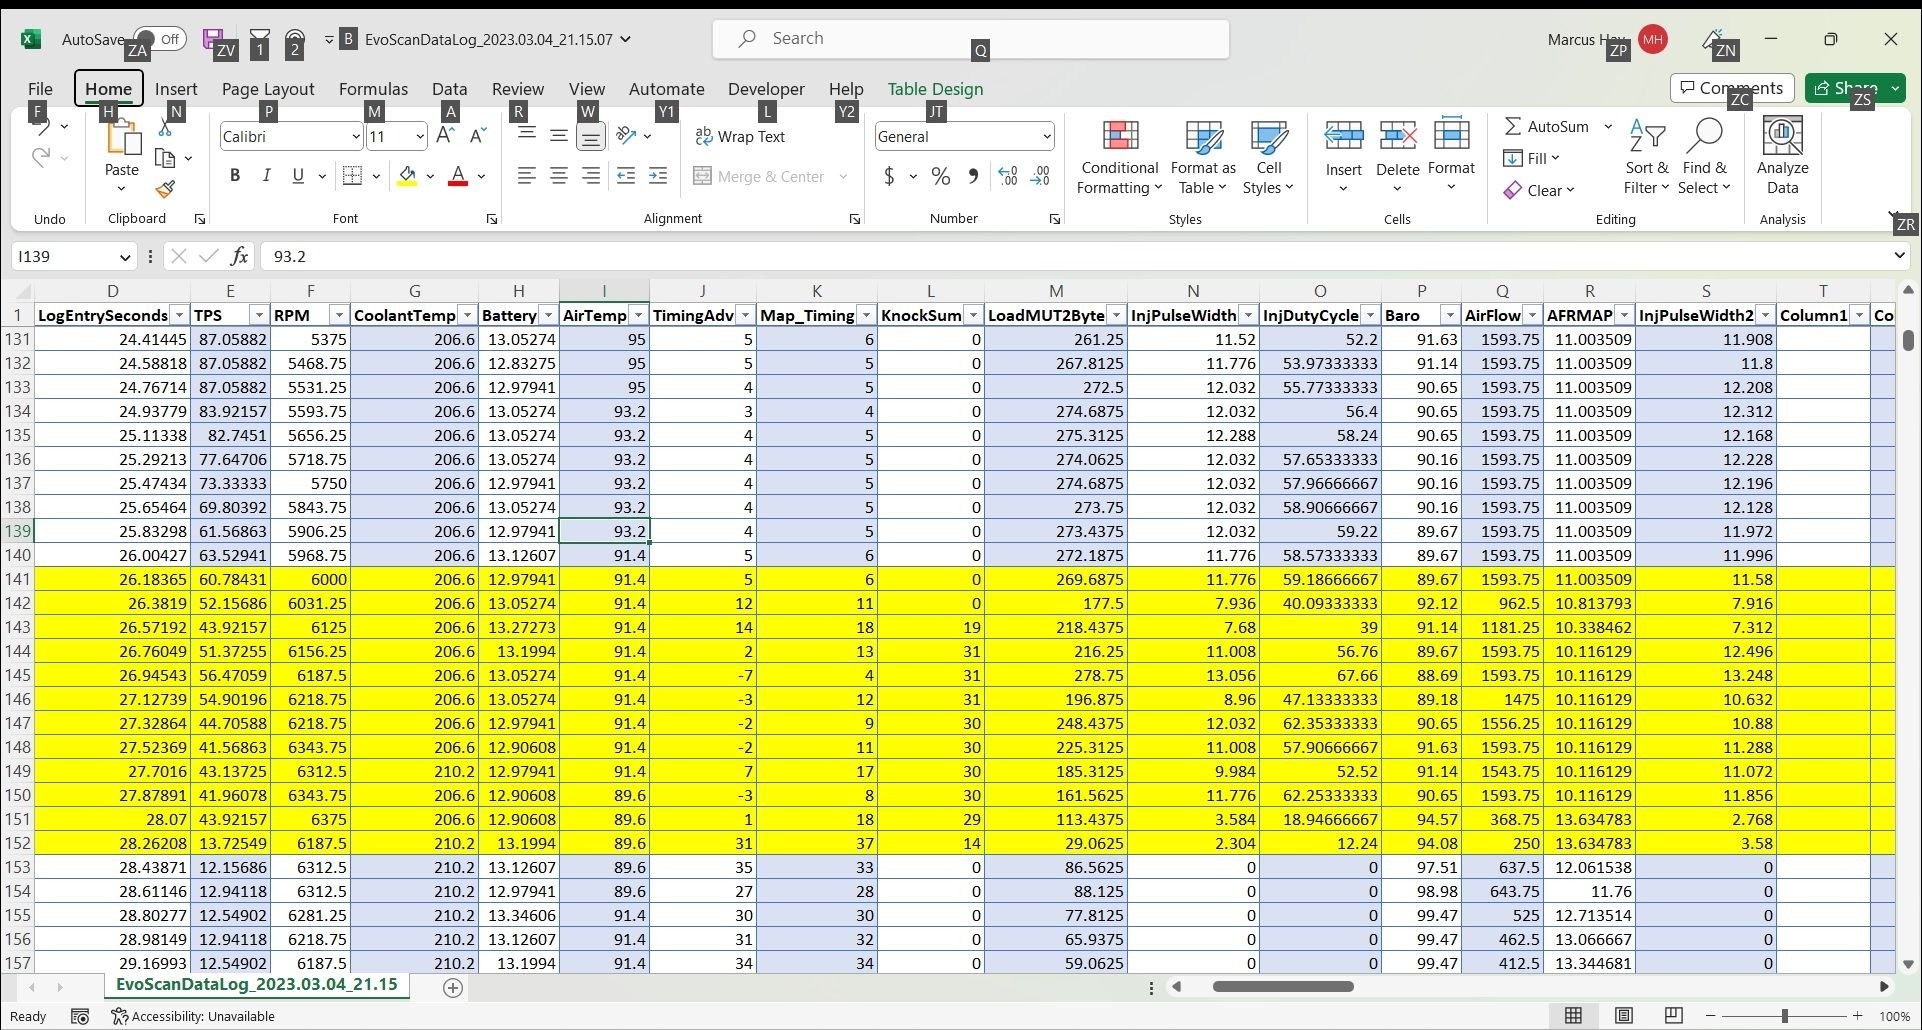
Task: Apply the yellow fill color swatch
Action: [x=407, y=177]
